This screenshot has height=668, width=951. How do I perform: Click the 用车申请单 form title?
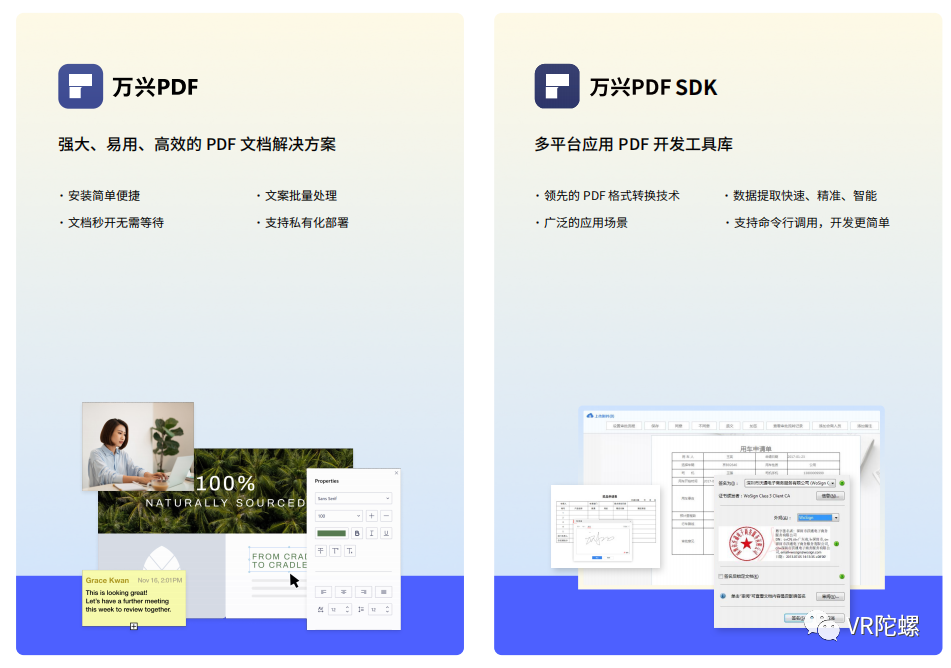pyautogui.click(x=756, y=449)
